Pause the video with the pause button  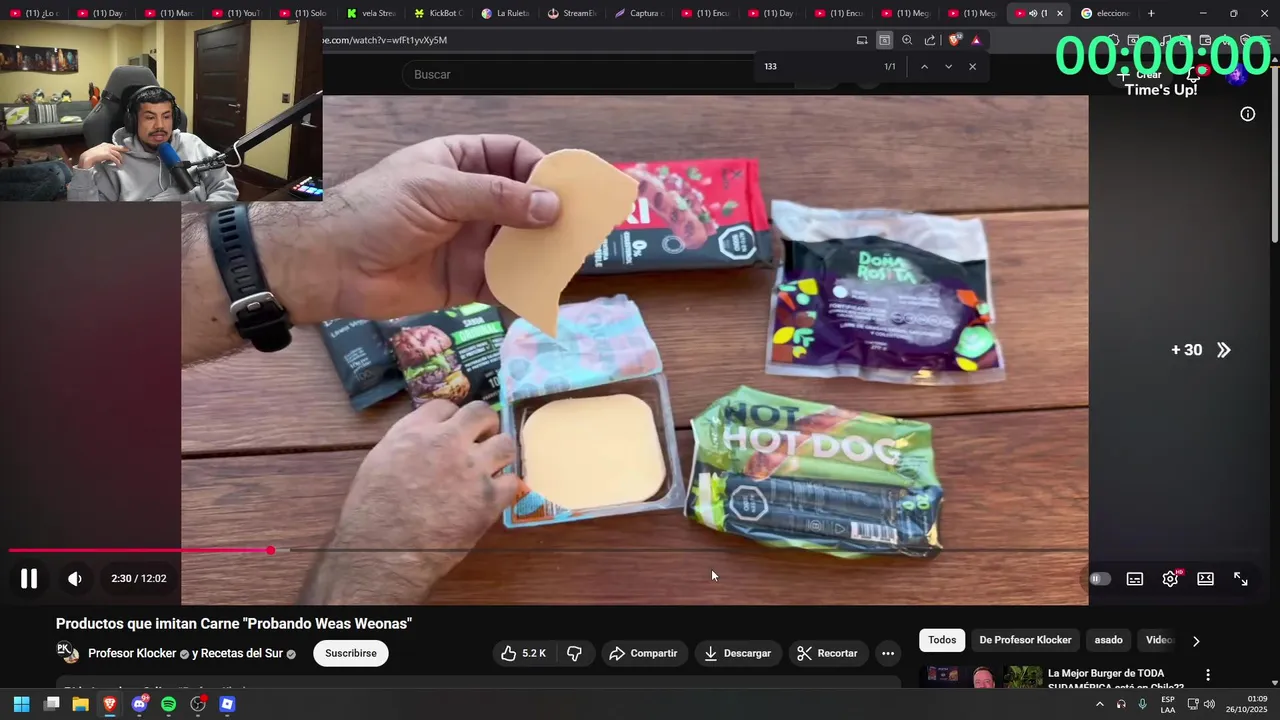tap(29, 578)
